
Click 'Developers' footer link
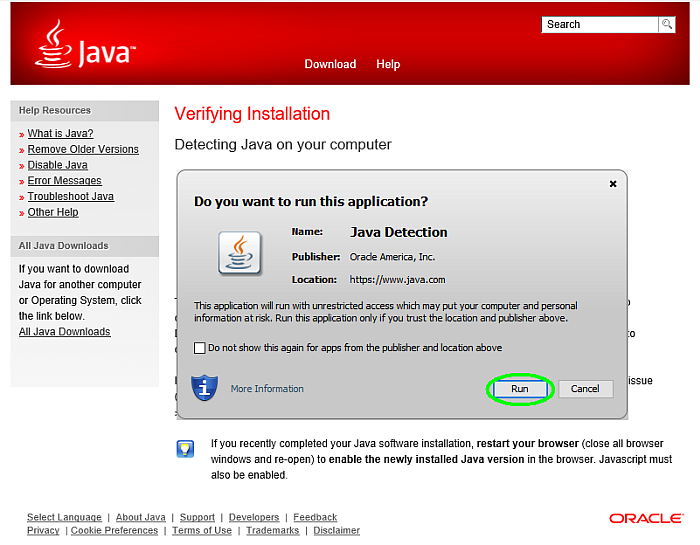point(254,517)
